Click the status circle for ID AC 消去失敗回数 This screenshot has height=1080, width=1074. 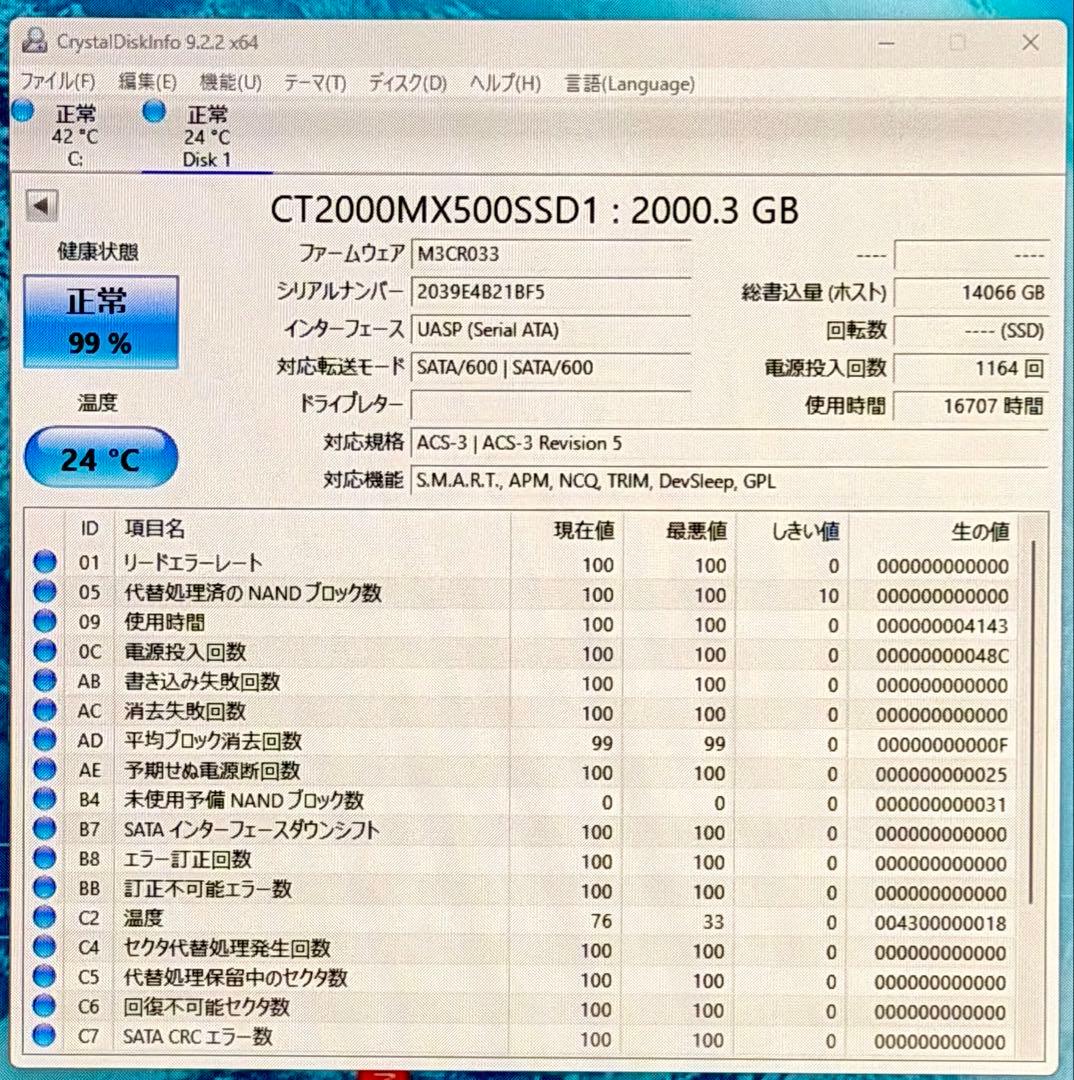(x=45, y=710)
